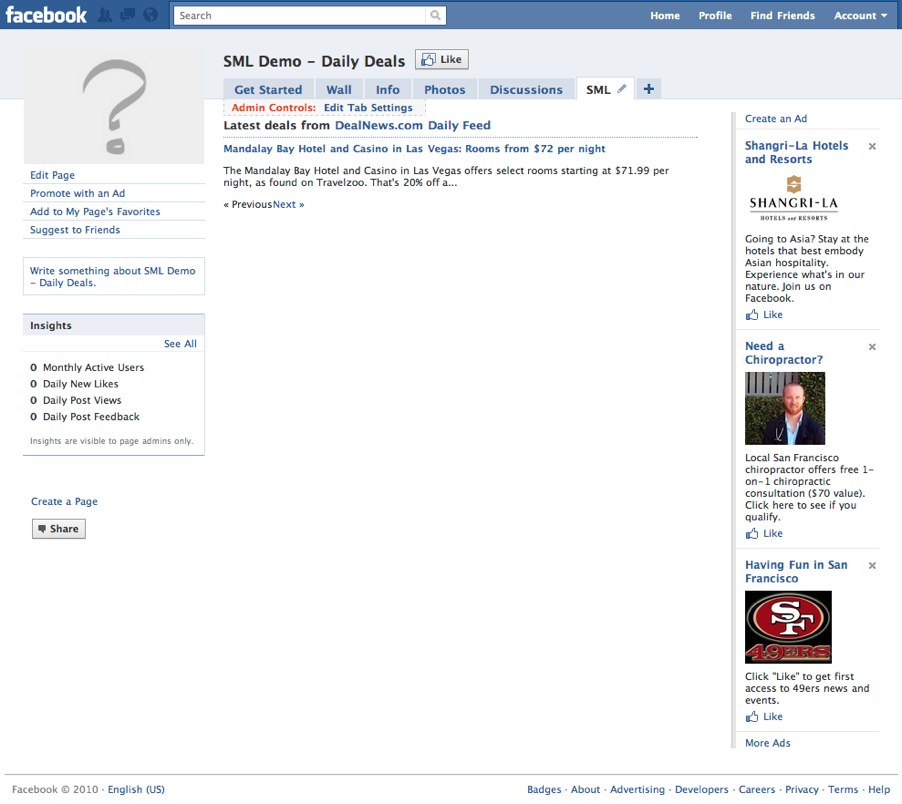The height and width of the screenshot is (804, 902).
Task: Open Developers footer link
Action: tap(702, 790)
